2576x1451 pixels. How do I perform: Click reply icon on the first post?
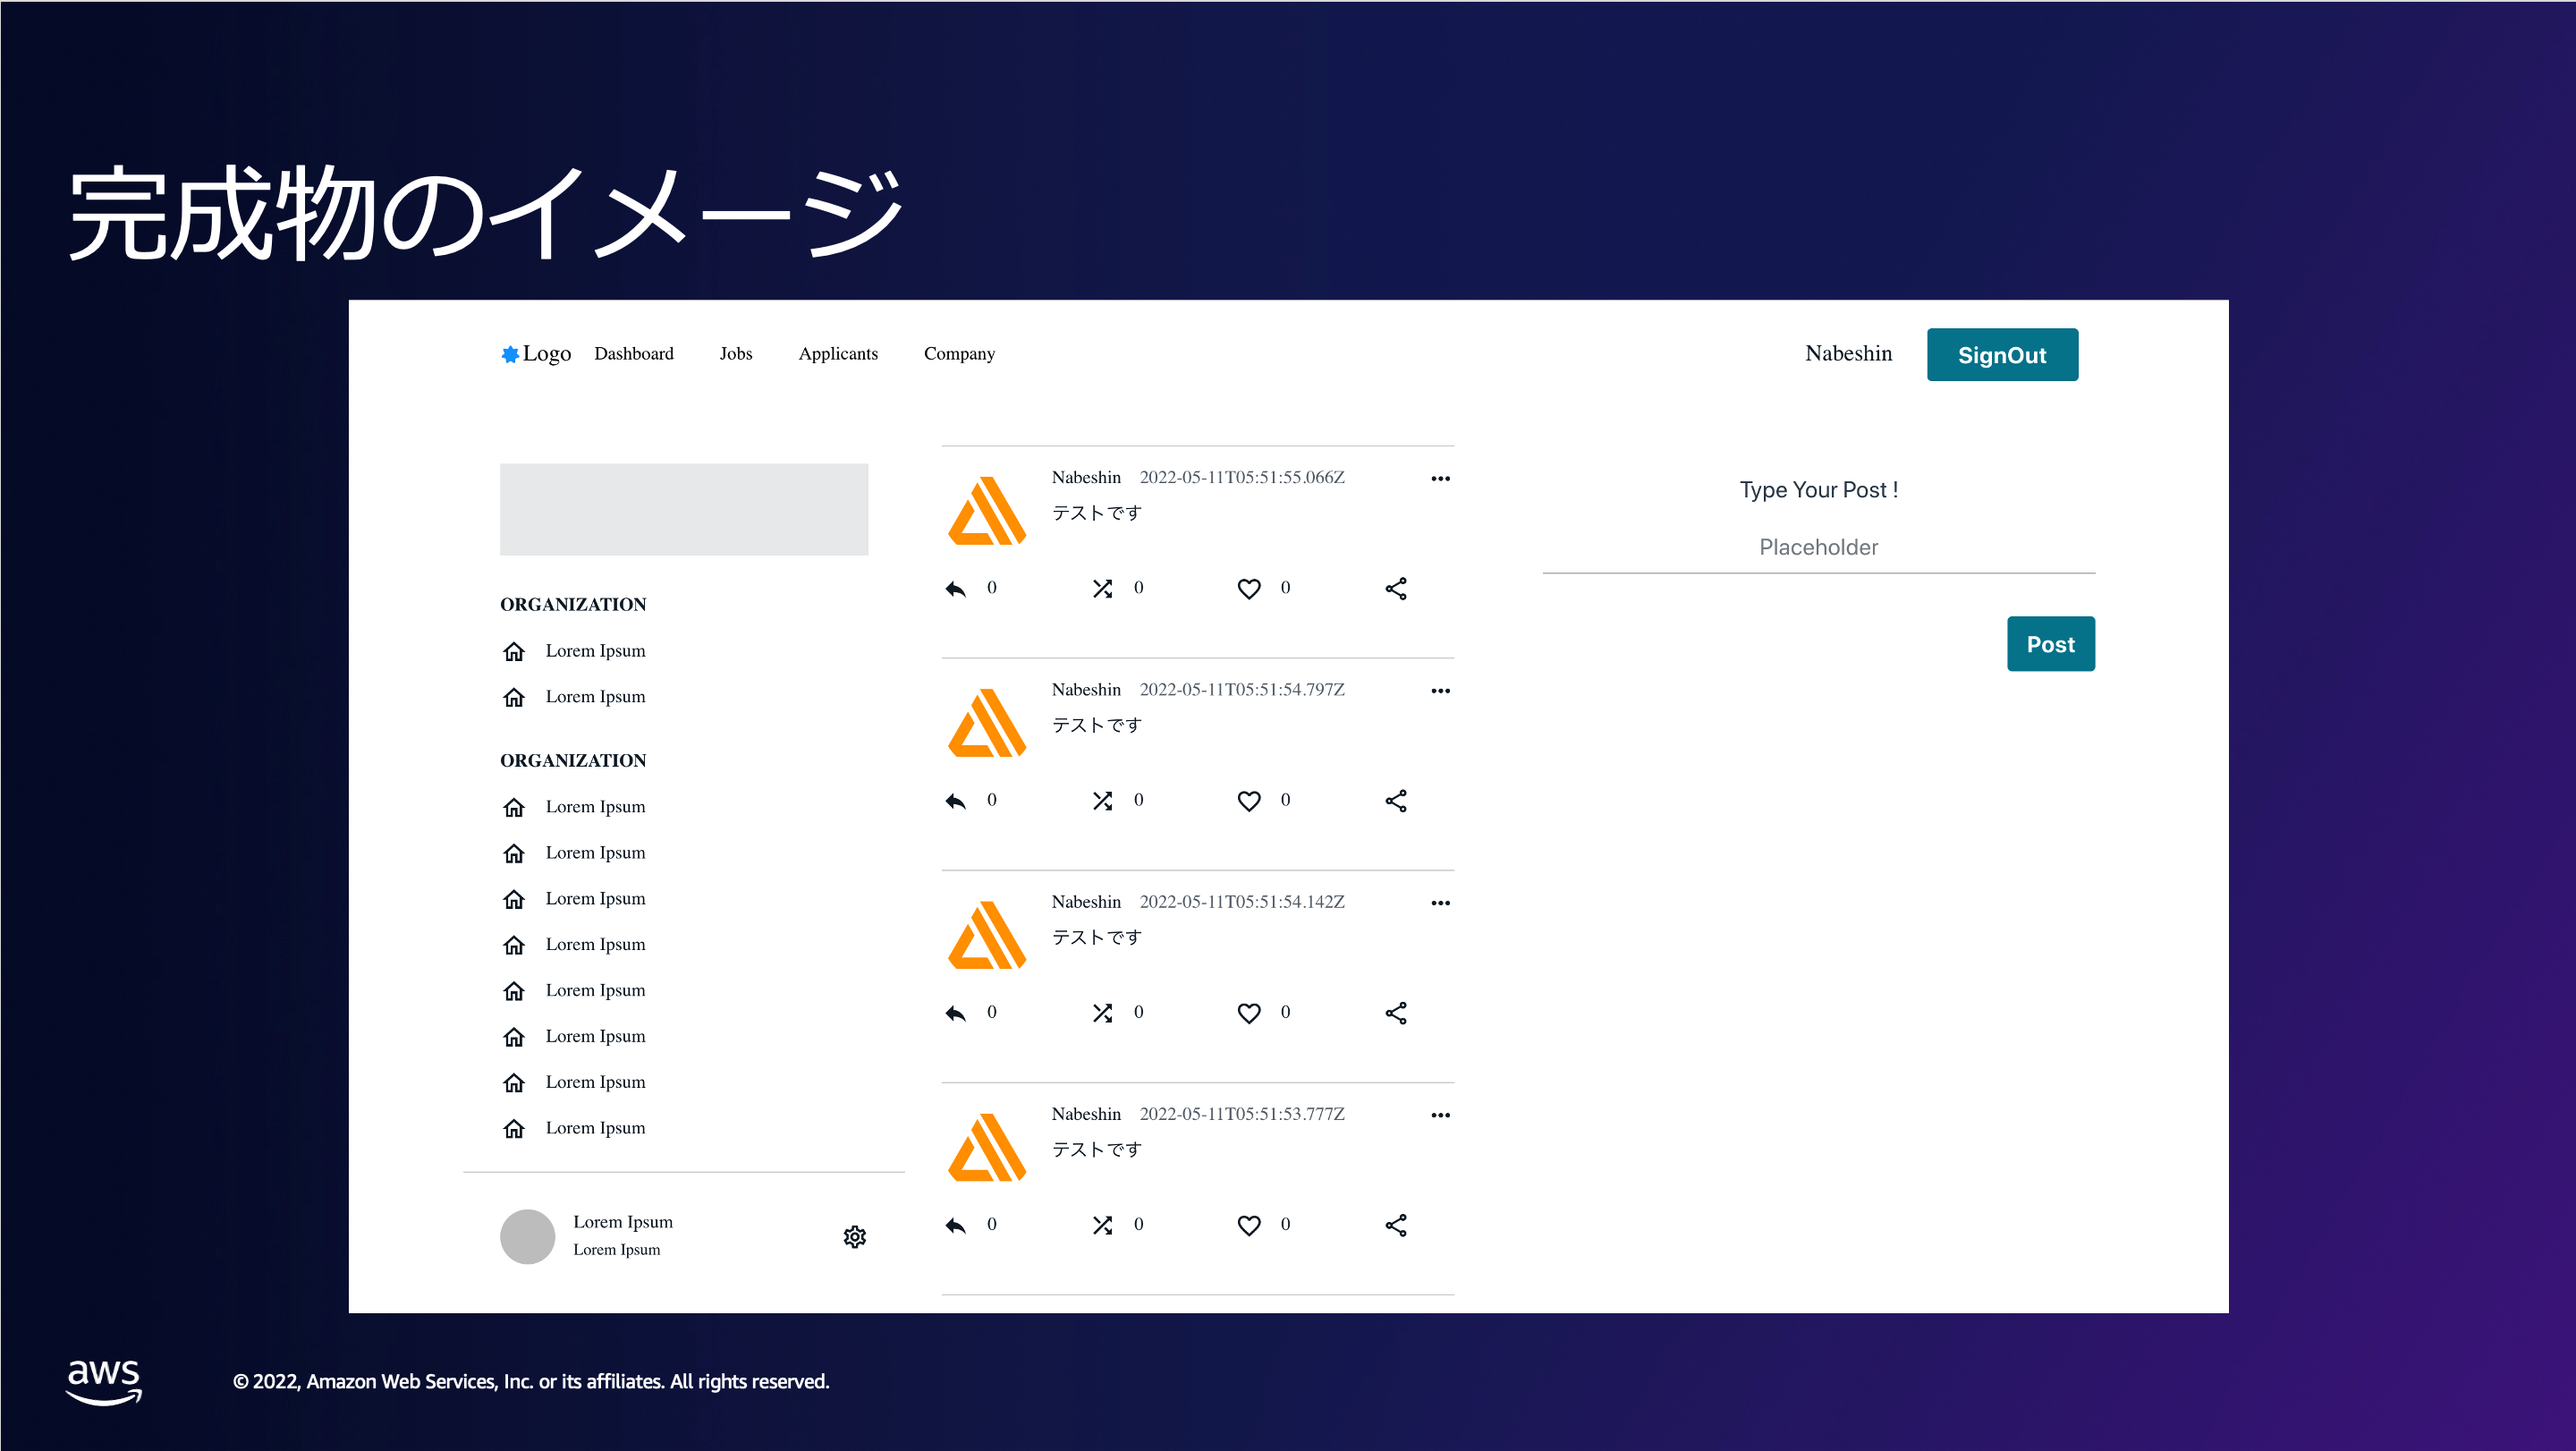[x=956, y=589]
